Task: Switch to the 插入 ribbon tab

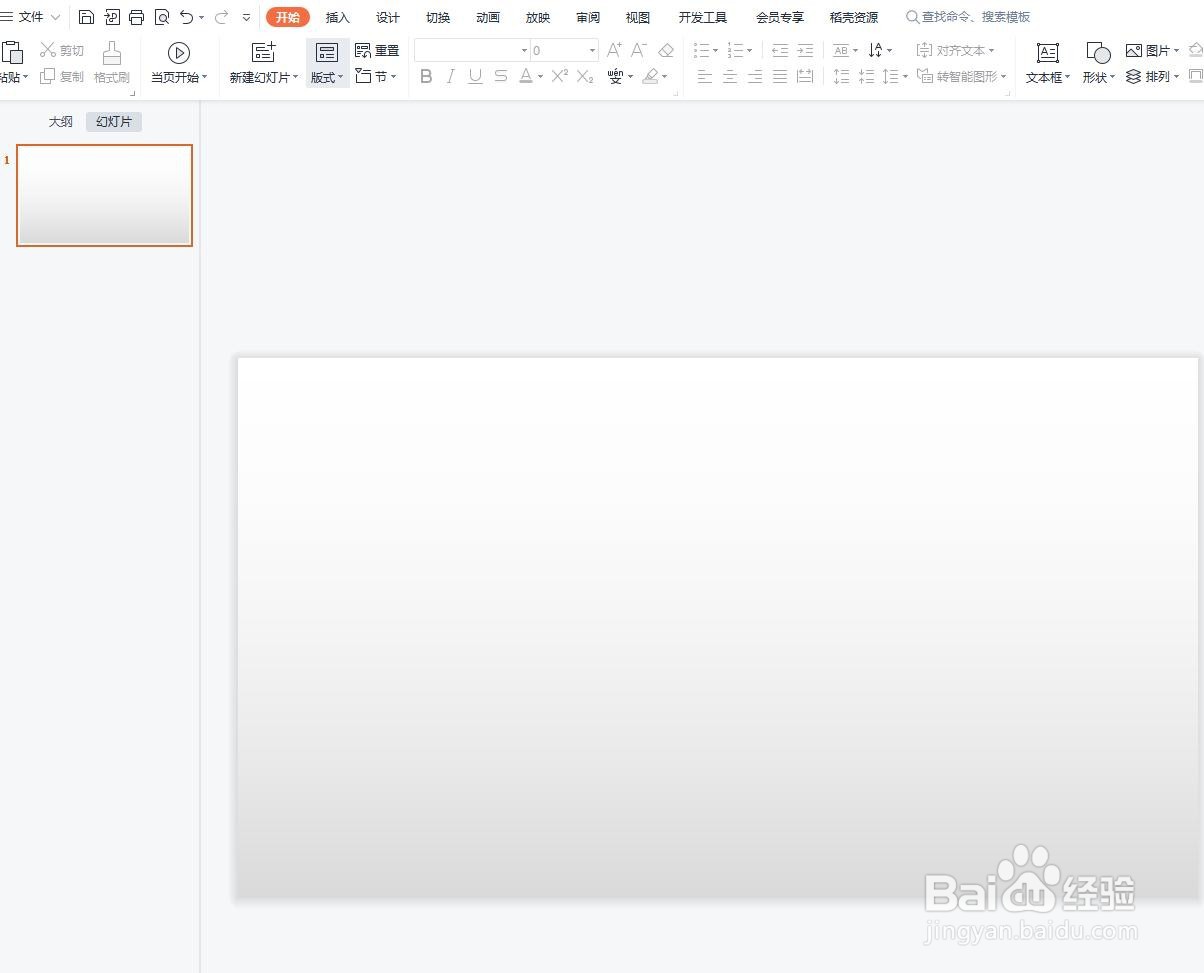Action: (337, 16)
